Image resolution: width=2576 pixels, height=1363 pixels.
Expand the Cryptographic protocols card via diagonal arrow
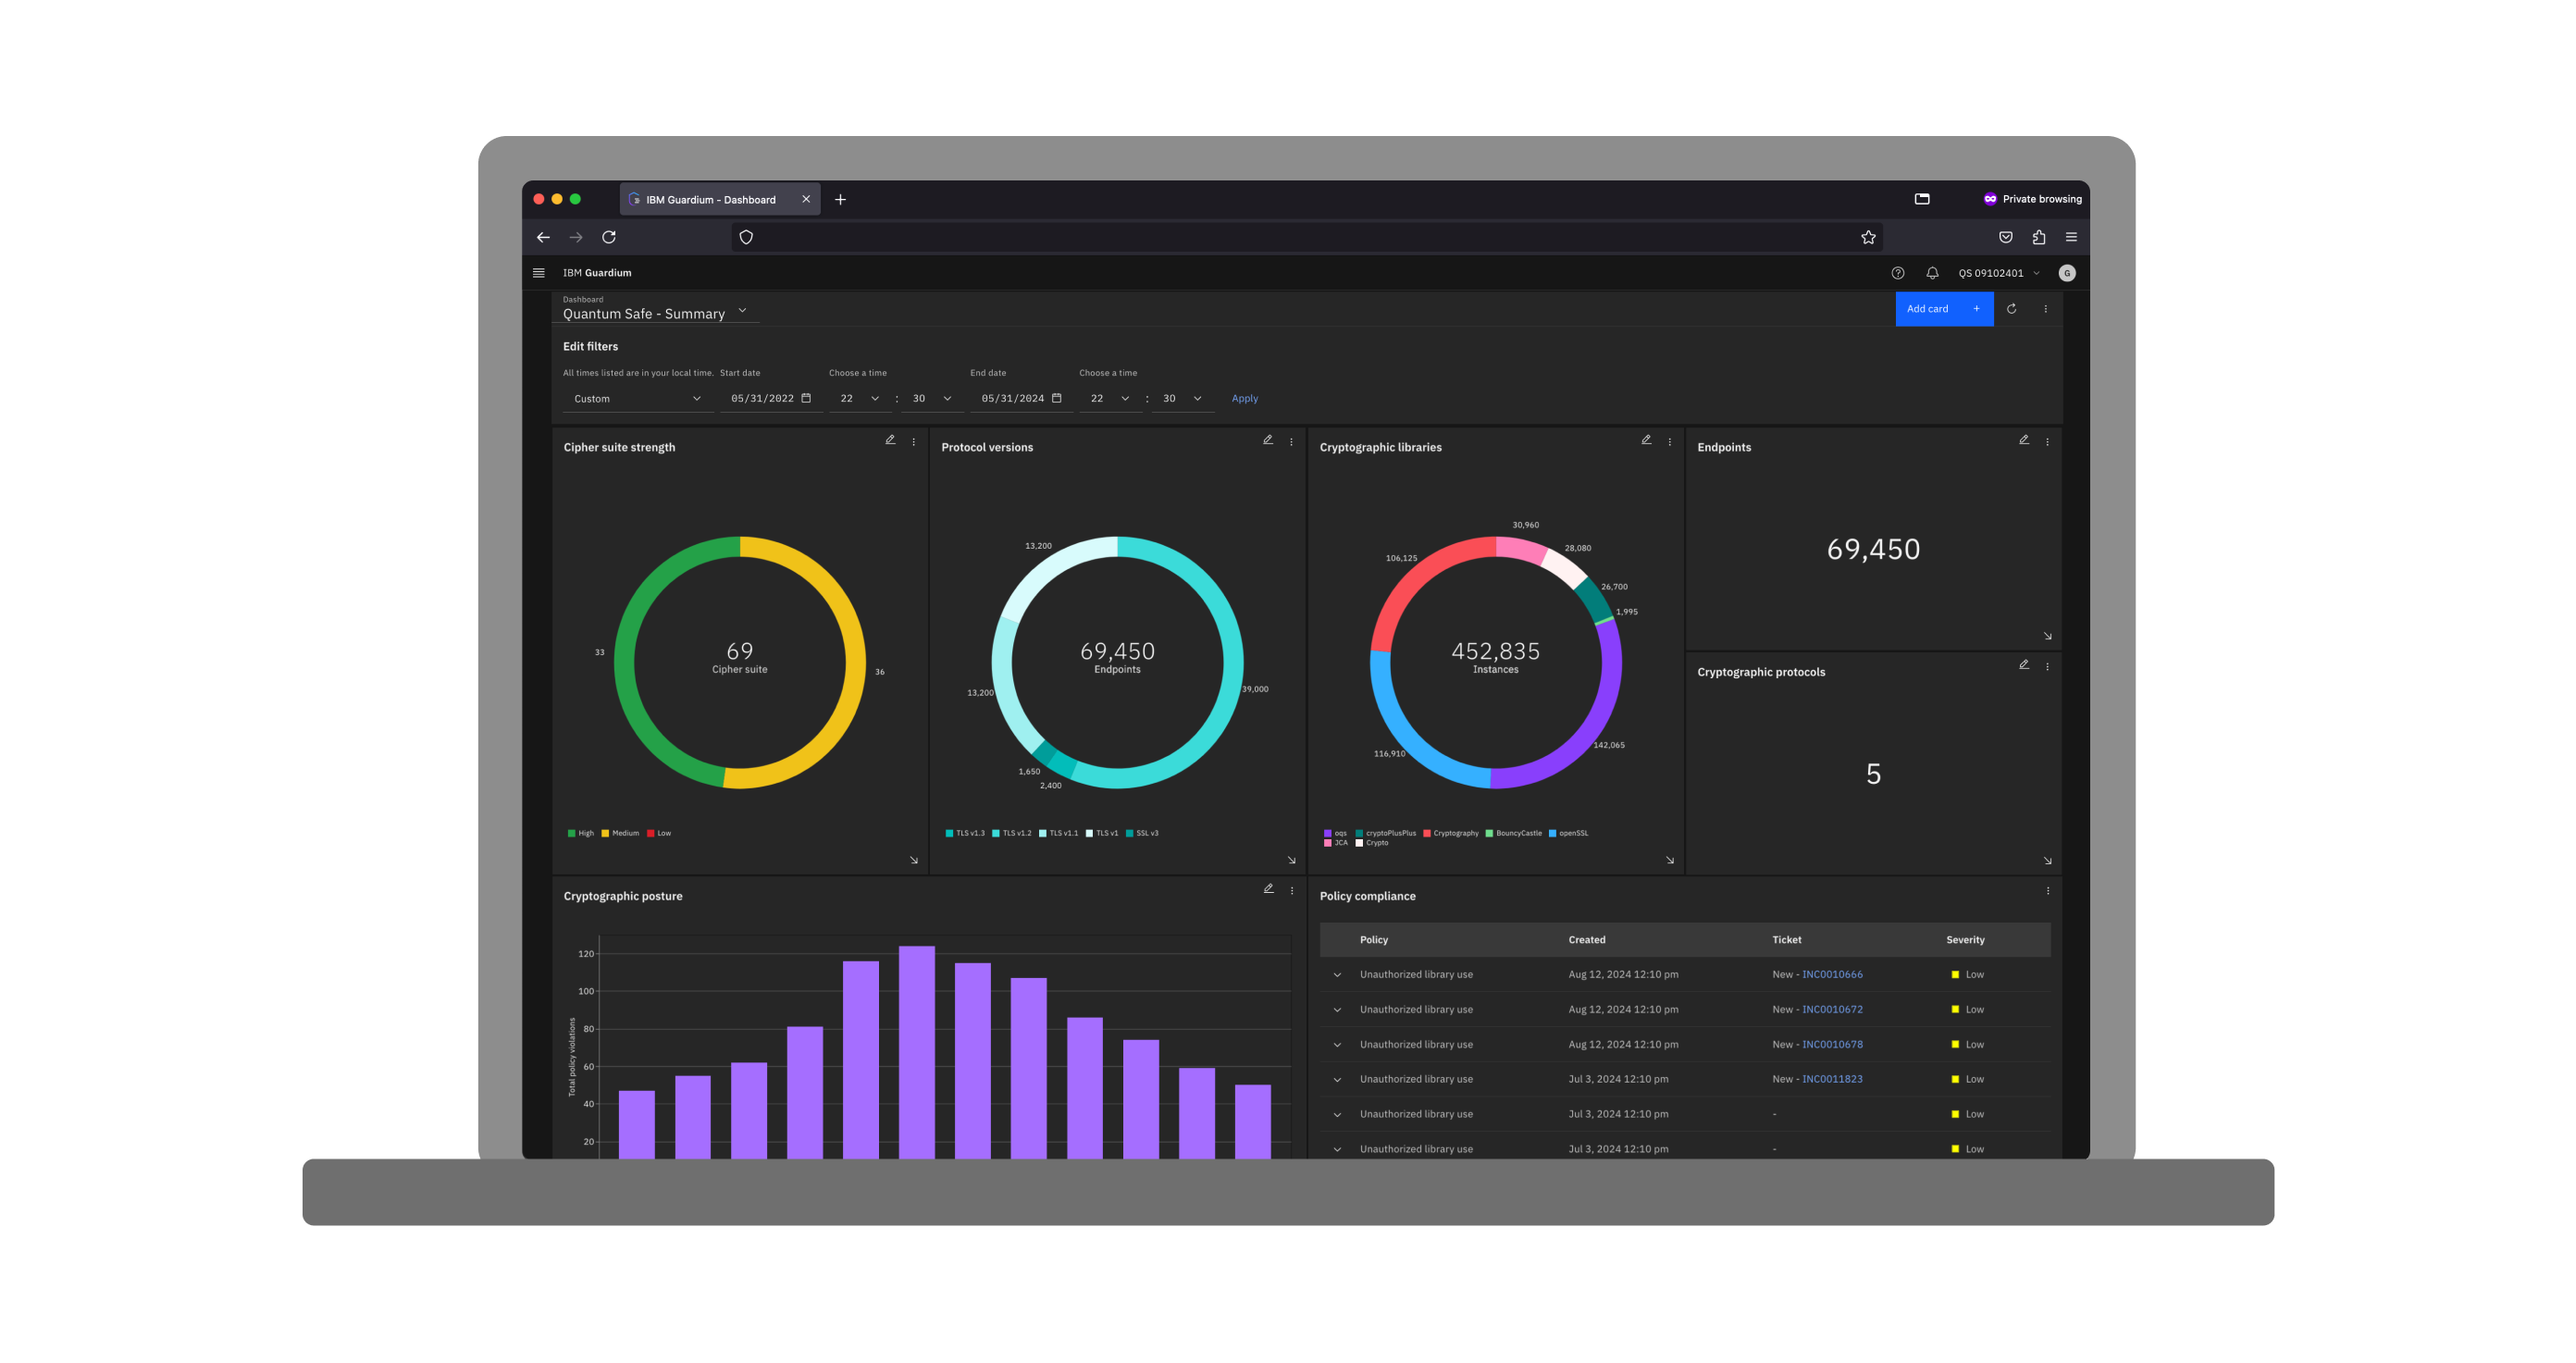point(2047,860)
